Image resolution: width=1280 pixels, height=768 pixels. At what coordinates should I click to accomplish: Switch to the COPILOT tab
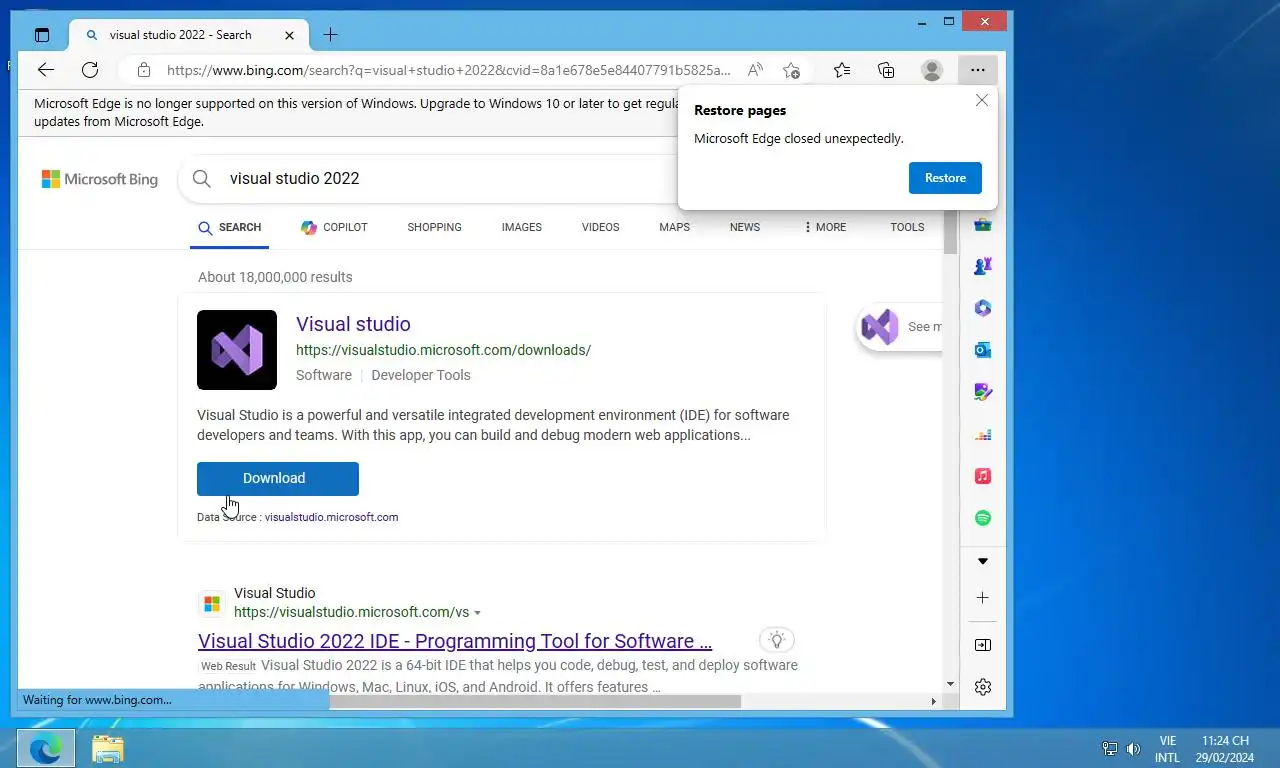pyautogui.click(x=335, y=227)
